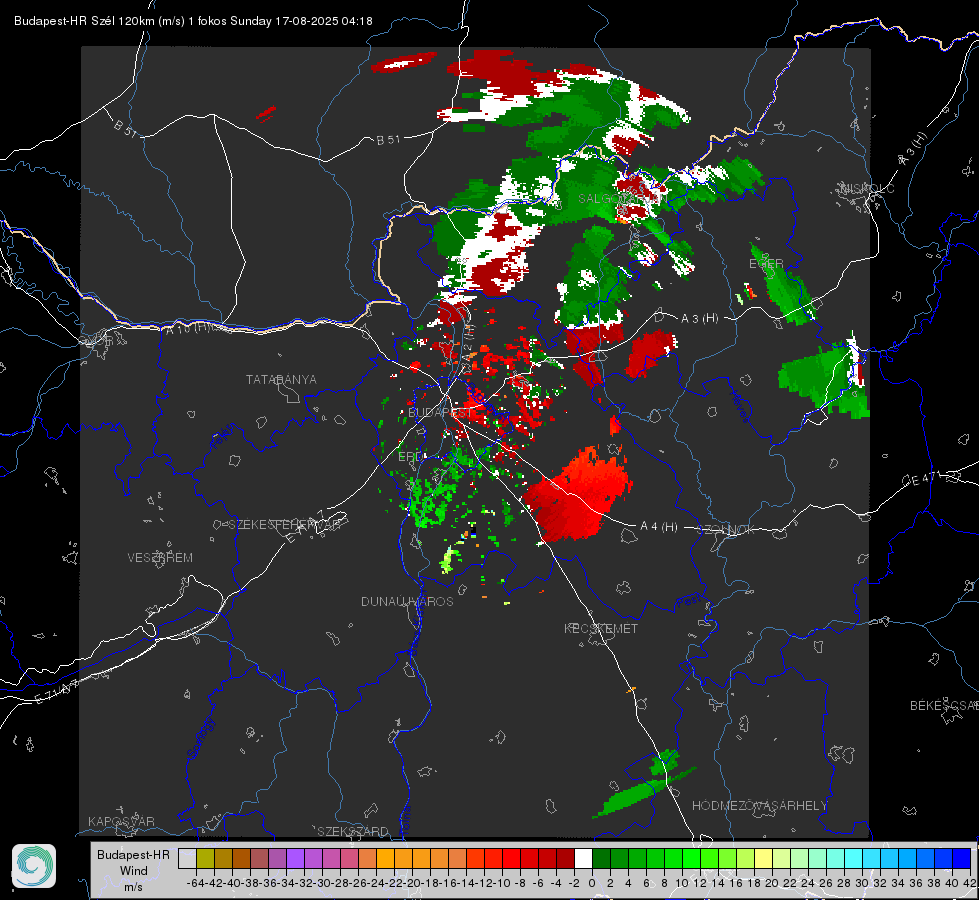Click the BUDAPEST city label
Viewport: 979px width, 900px height.
click(440, 413)
